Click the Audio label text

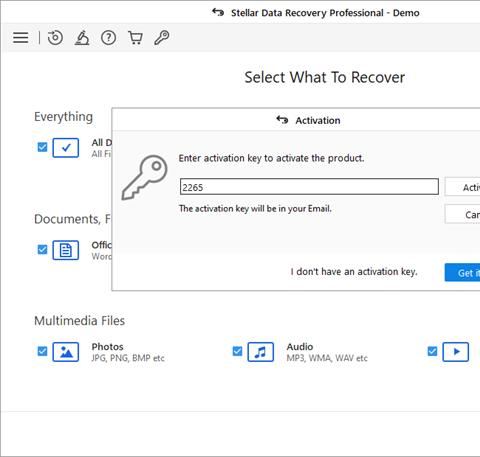[300, 347]
